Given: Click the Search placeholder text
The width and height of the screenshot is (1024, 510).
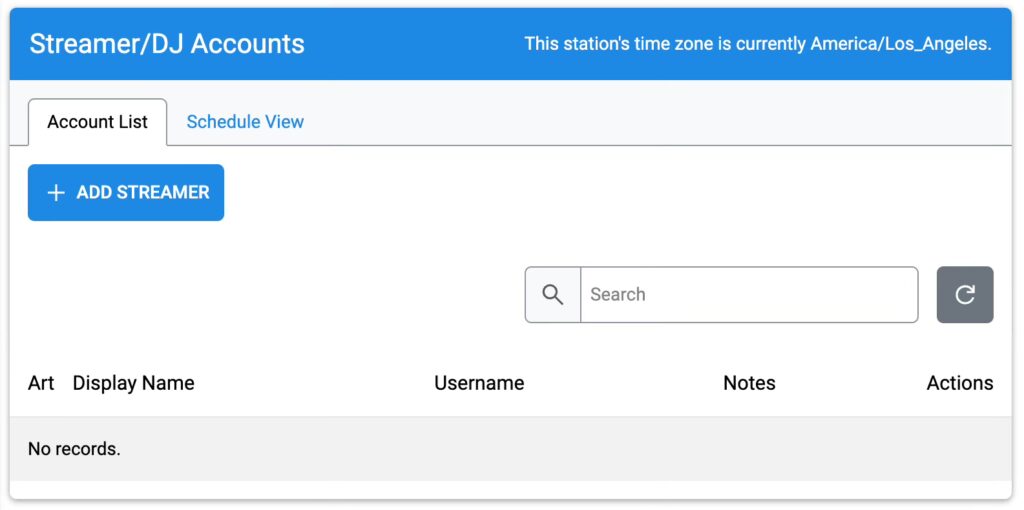Looking at the screenshot, I should [x=618, y=295].
